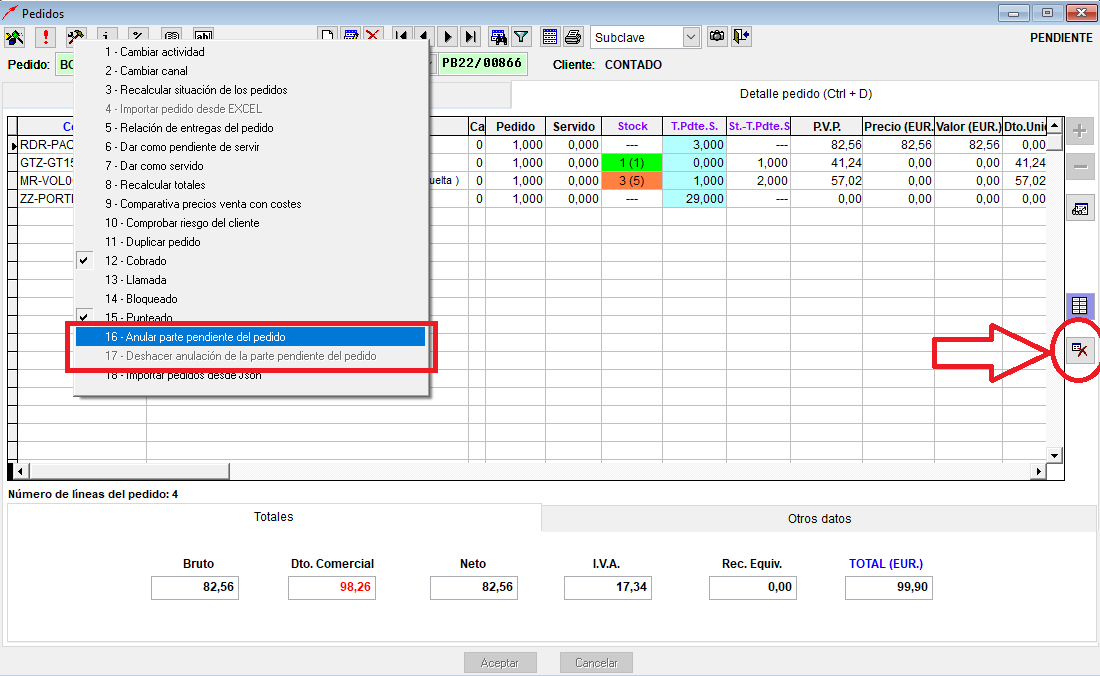Select '11 - Duplicar pedido' menu entry

click(250, 241)
